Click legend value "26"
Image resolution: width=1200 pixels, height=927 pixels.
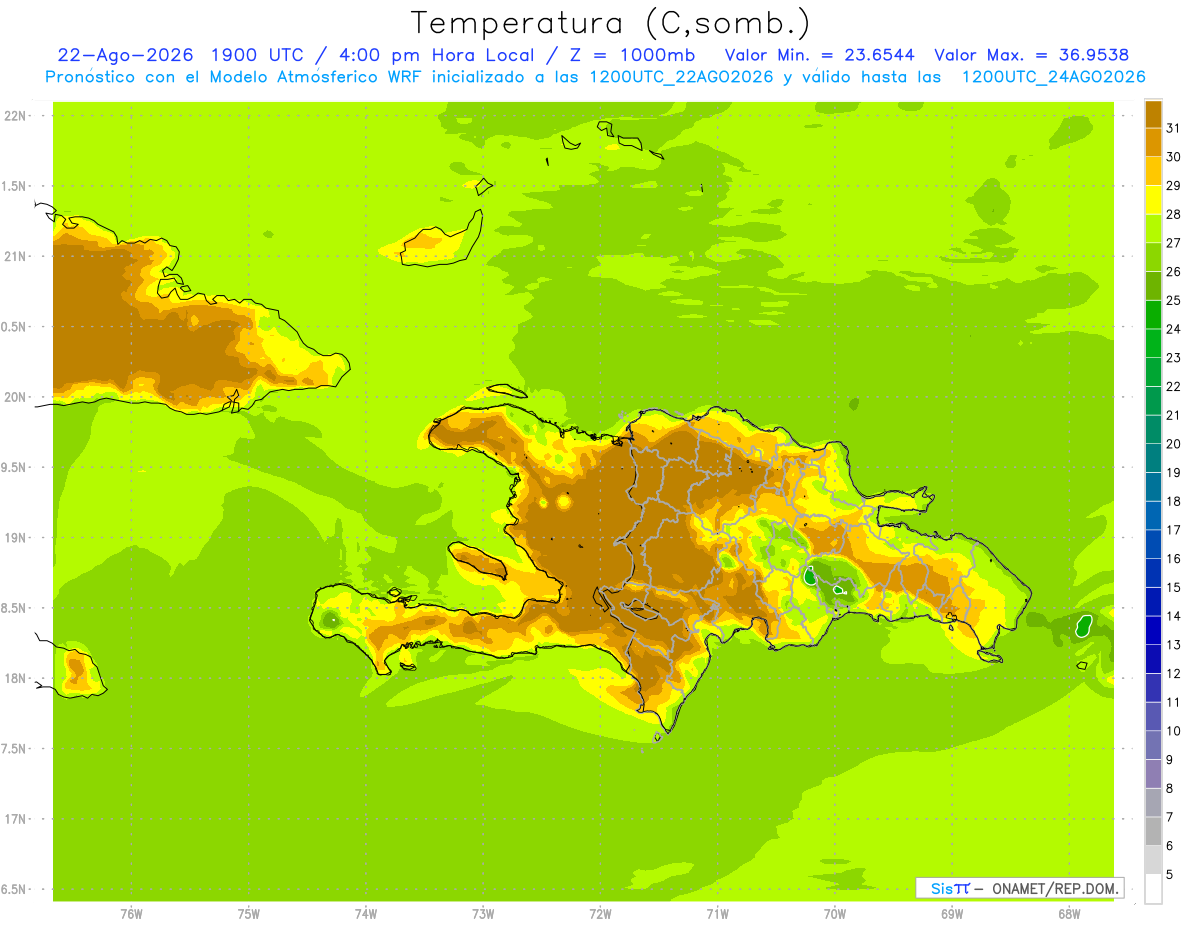tap(1174, 271)
